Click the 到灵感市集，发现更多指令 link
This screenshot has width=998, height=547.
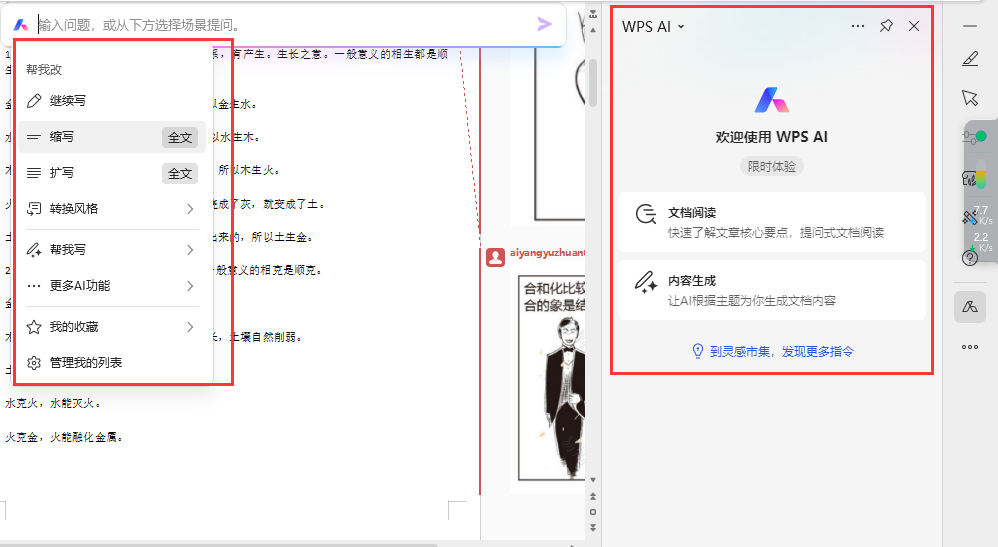pyautogui.click(x=782, y=352)
